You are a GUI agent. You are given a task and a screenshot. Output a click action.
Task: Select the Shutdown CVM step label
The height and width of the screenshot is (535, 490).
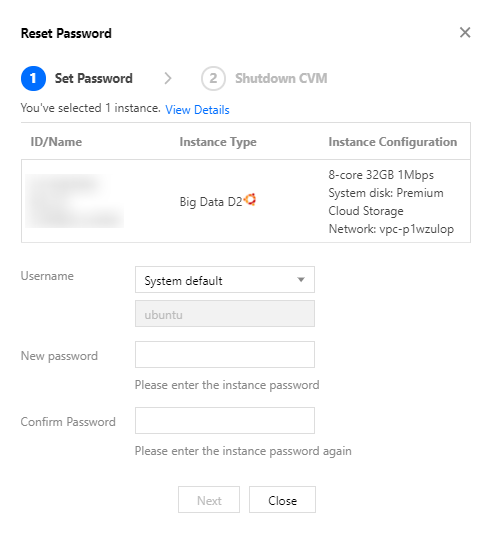281,78
